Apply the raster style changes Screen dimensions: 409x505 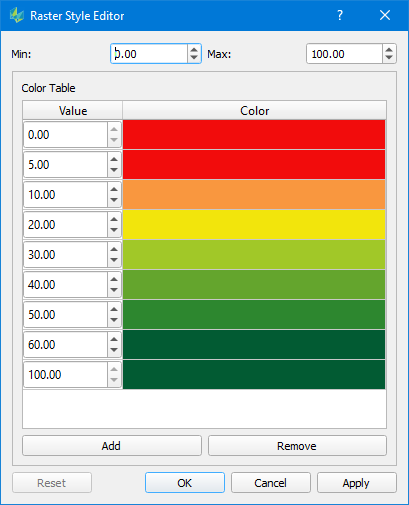point(356,483)
